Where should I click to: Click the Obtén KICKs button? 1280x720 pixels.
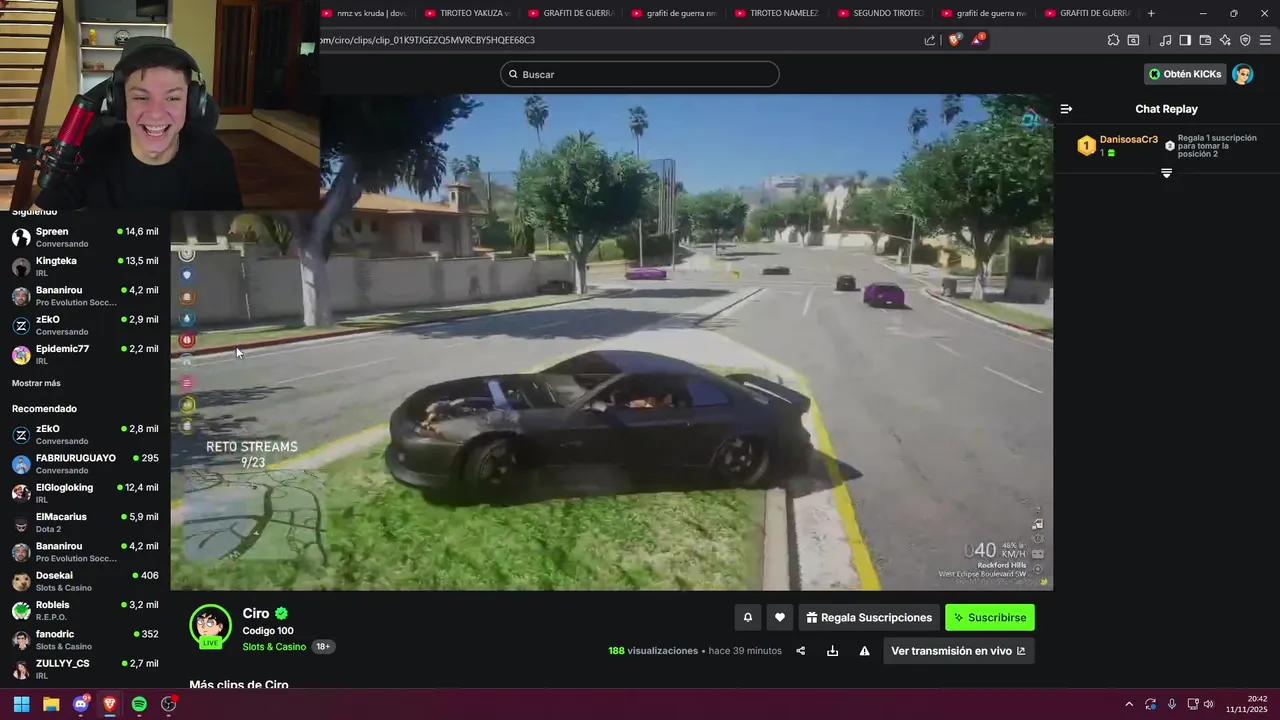pyautogui.click(x=1185, y=74)
